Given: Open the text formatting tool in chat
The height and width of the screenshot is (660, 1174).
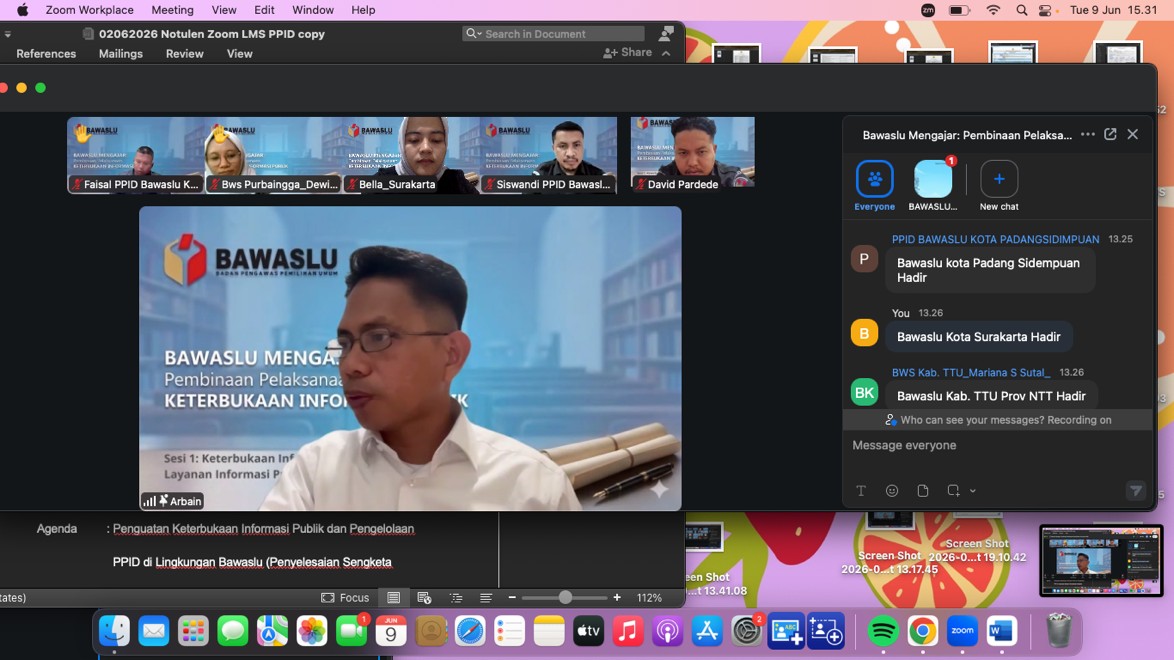Looking at the screenshot, I should (x=861, y=491).
